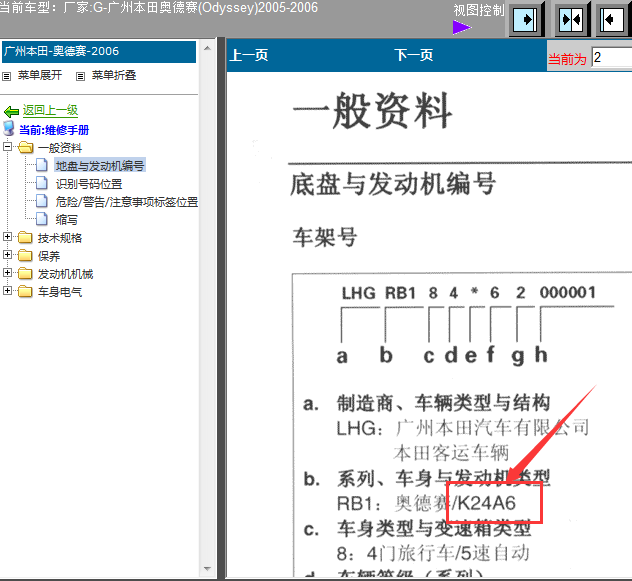Click 菜单展开 to expand the menu
This screenshot has width=632, height=581.
pyautogui.click(x=40, y=75)
